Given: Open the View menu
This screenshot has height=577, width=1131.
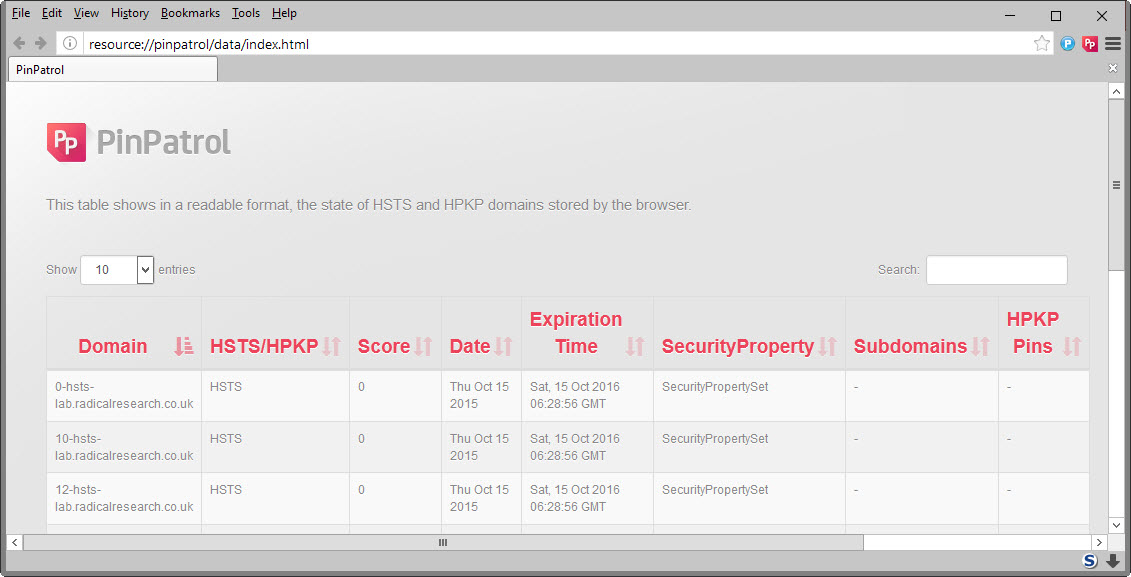Looking at the screenshot, I should [x=87, y=13].
